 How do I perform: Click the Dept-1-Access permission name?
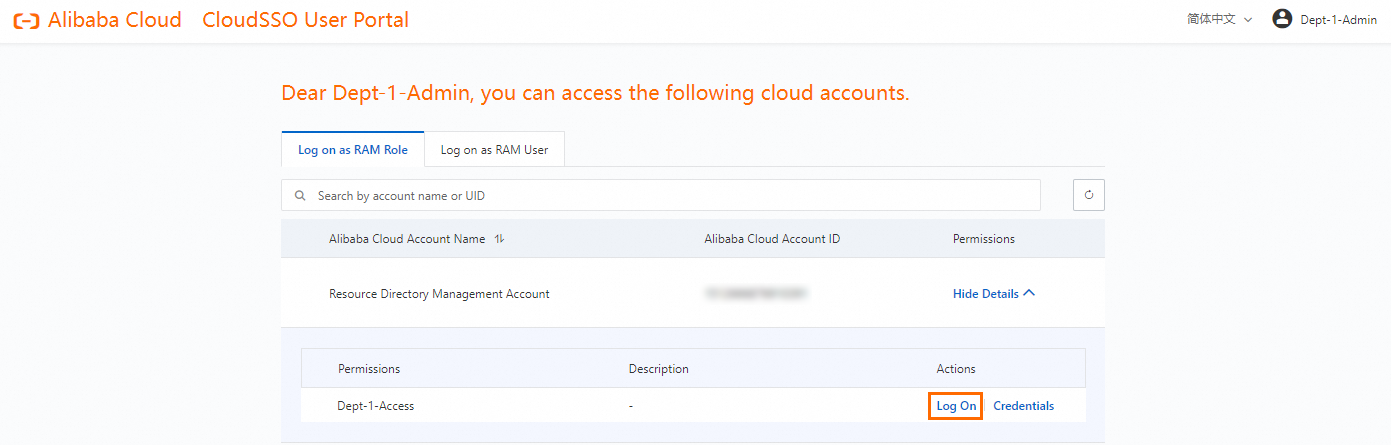[x=375, y=406]
